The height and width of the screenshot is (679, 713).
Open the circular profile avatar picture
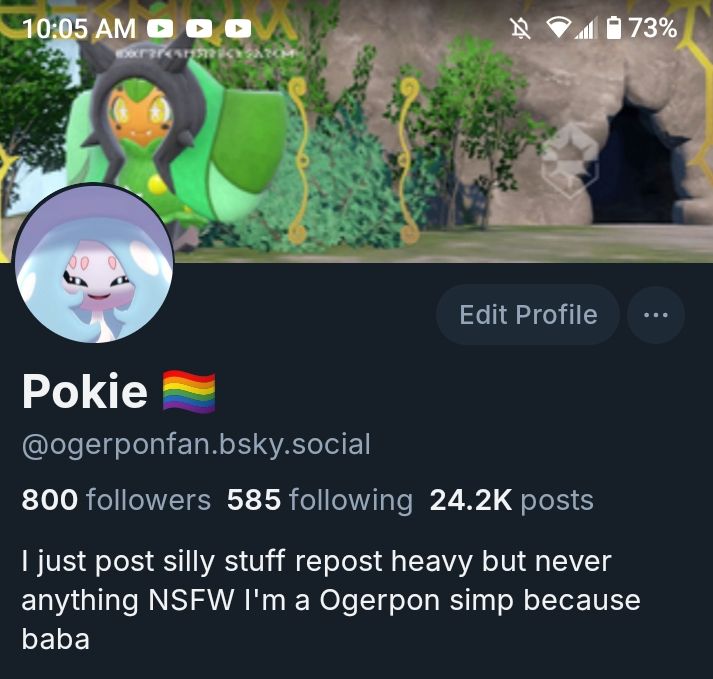coord(93,264)
